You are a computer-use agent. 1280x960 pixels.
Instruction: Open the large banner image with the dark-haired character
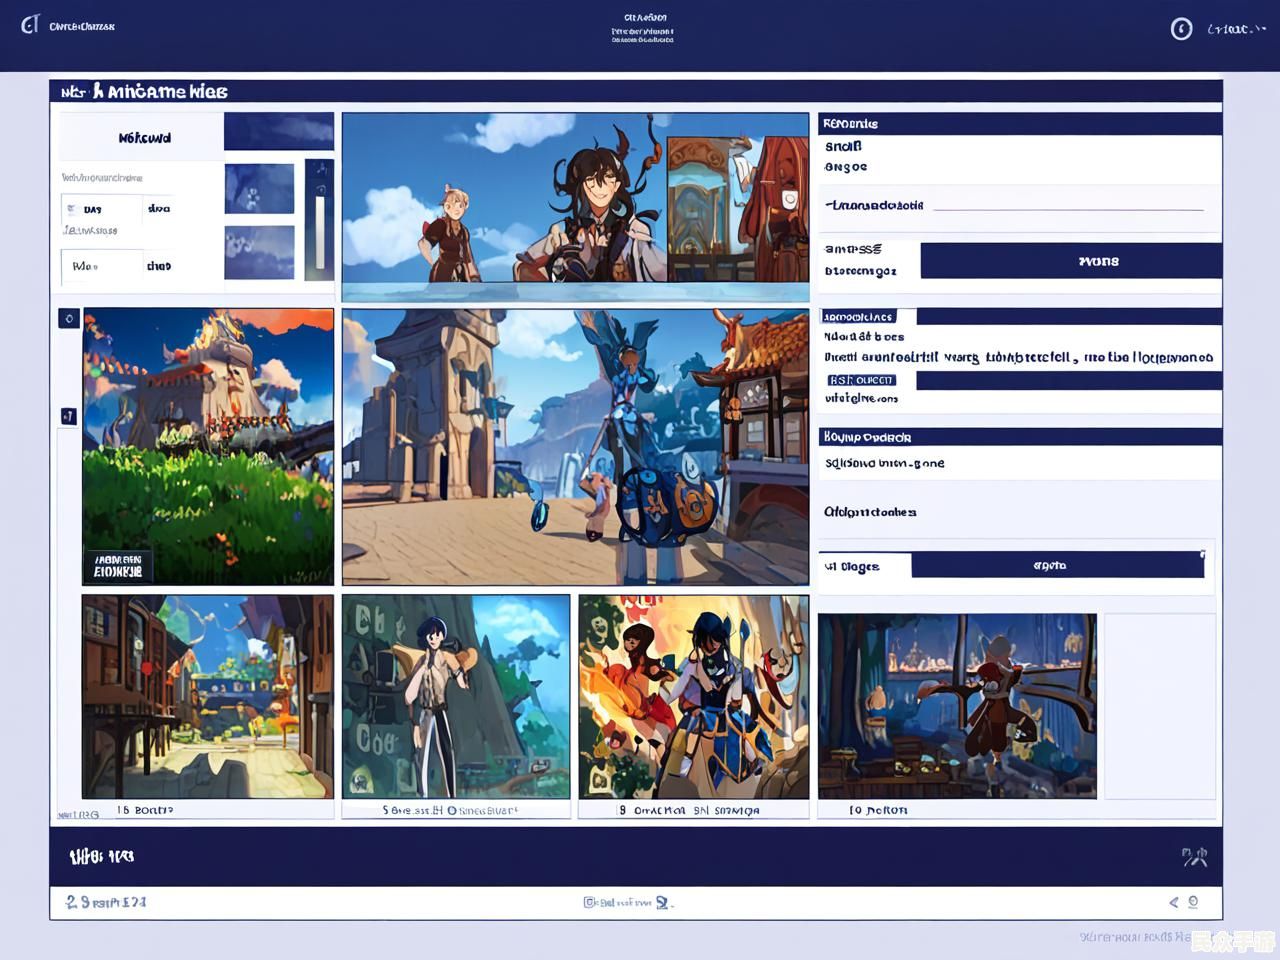tap(575, 205)
